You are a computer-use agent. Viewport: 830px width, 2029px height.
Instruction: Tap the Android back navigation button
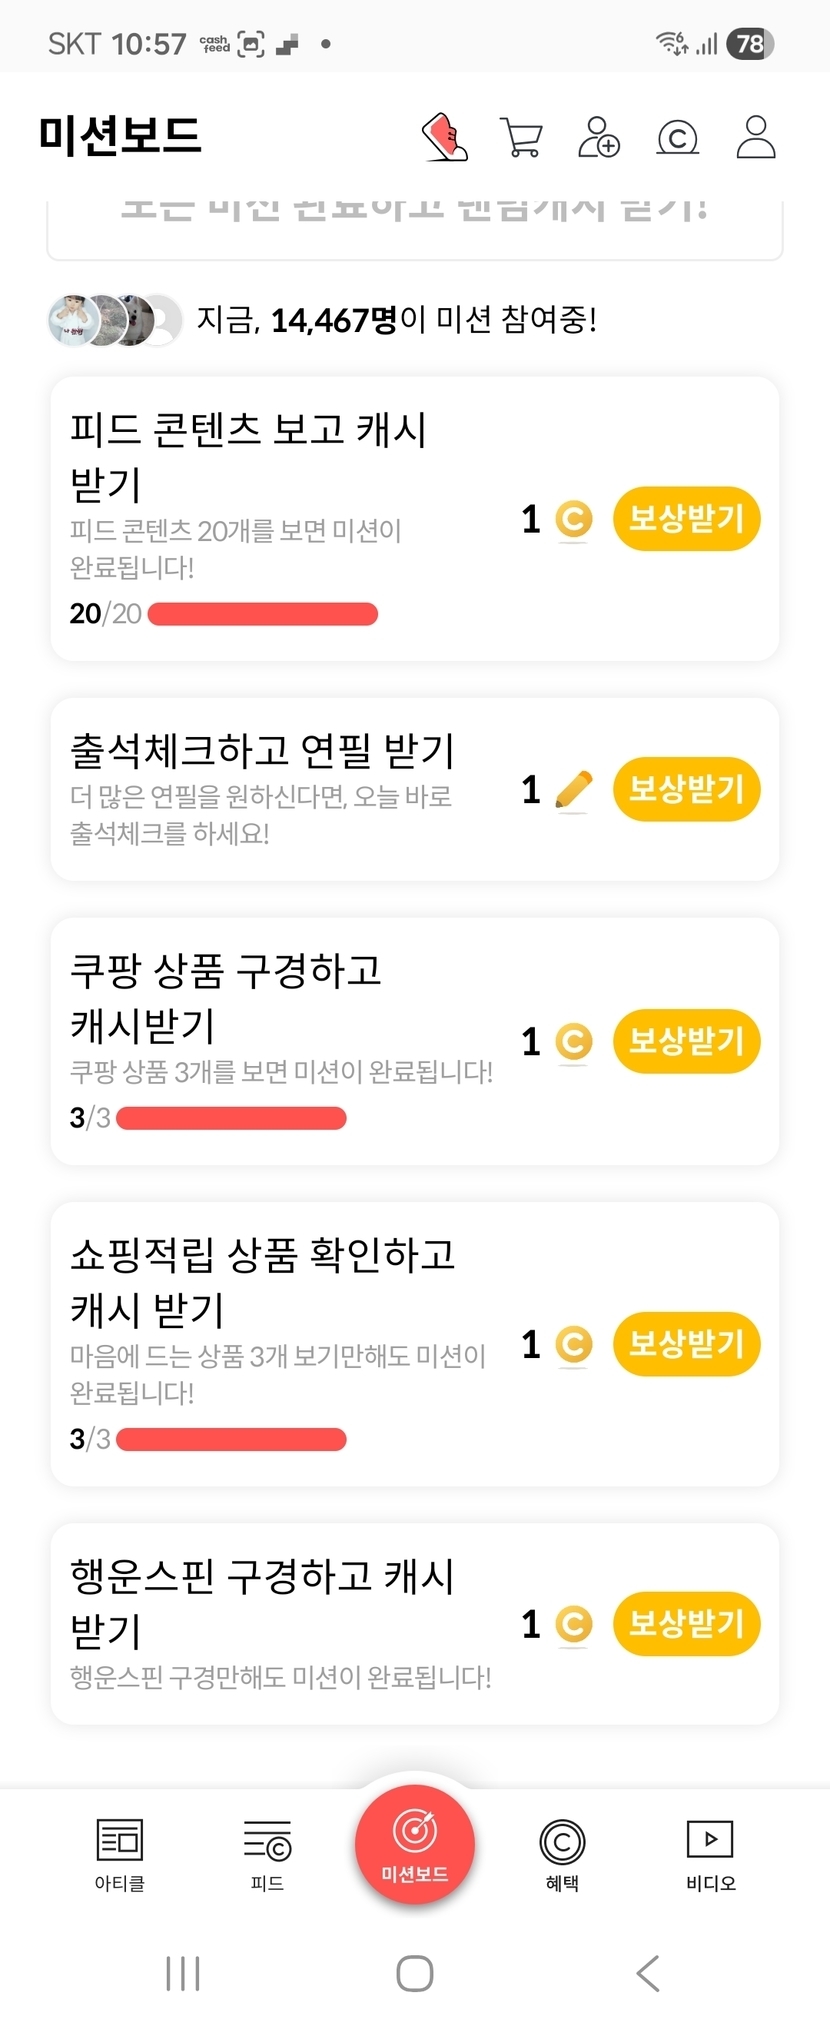coord(648,1973)
